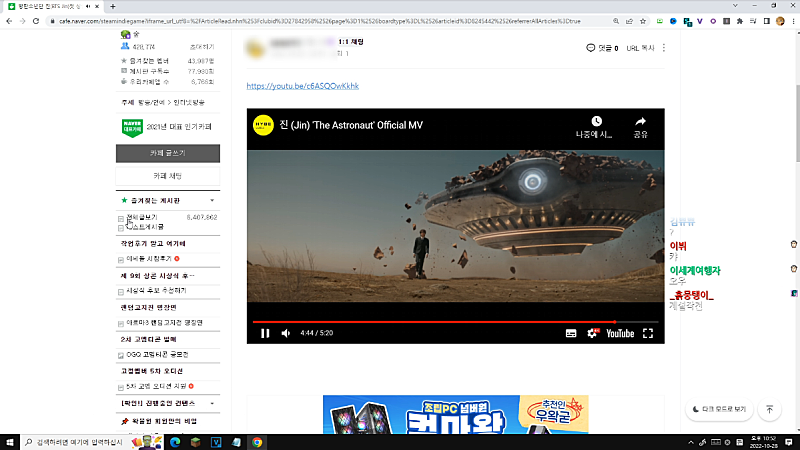Toggle video subtitles icon
The image size is (800, 450).
point(571,333)
